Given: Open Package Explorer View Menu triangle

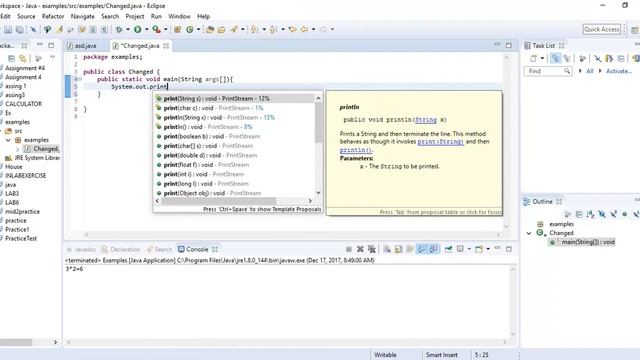Looking at the screenshot, I should tap(52, 58).
